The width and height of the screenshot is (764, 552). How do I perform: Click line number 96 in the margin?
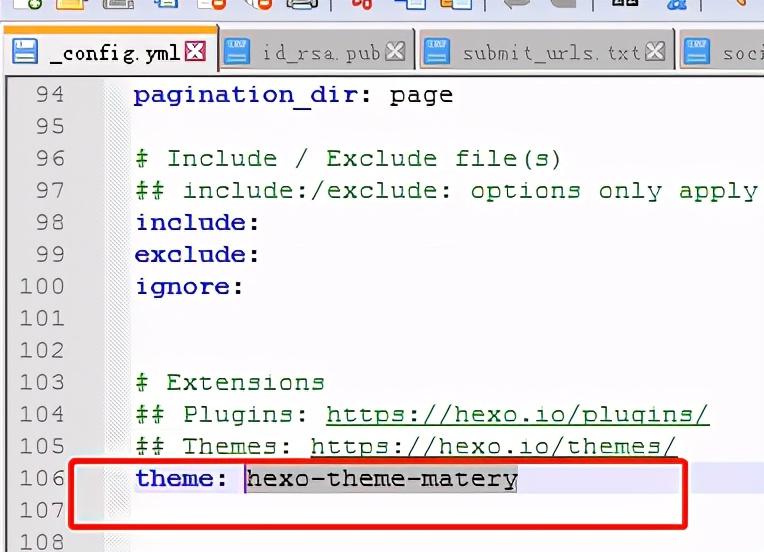coord(50,159)
